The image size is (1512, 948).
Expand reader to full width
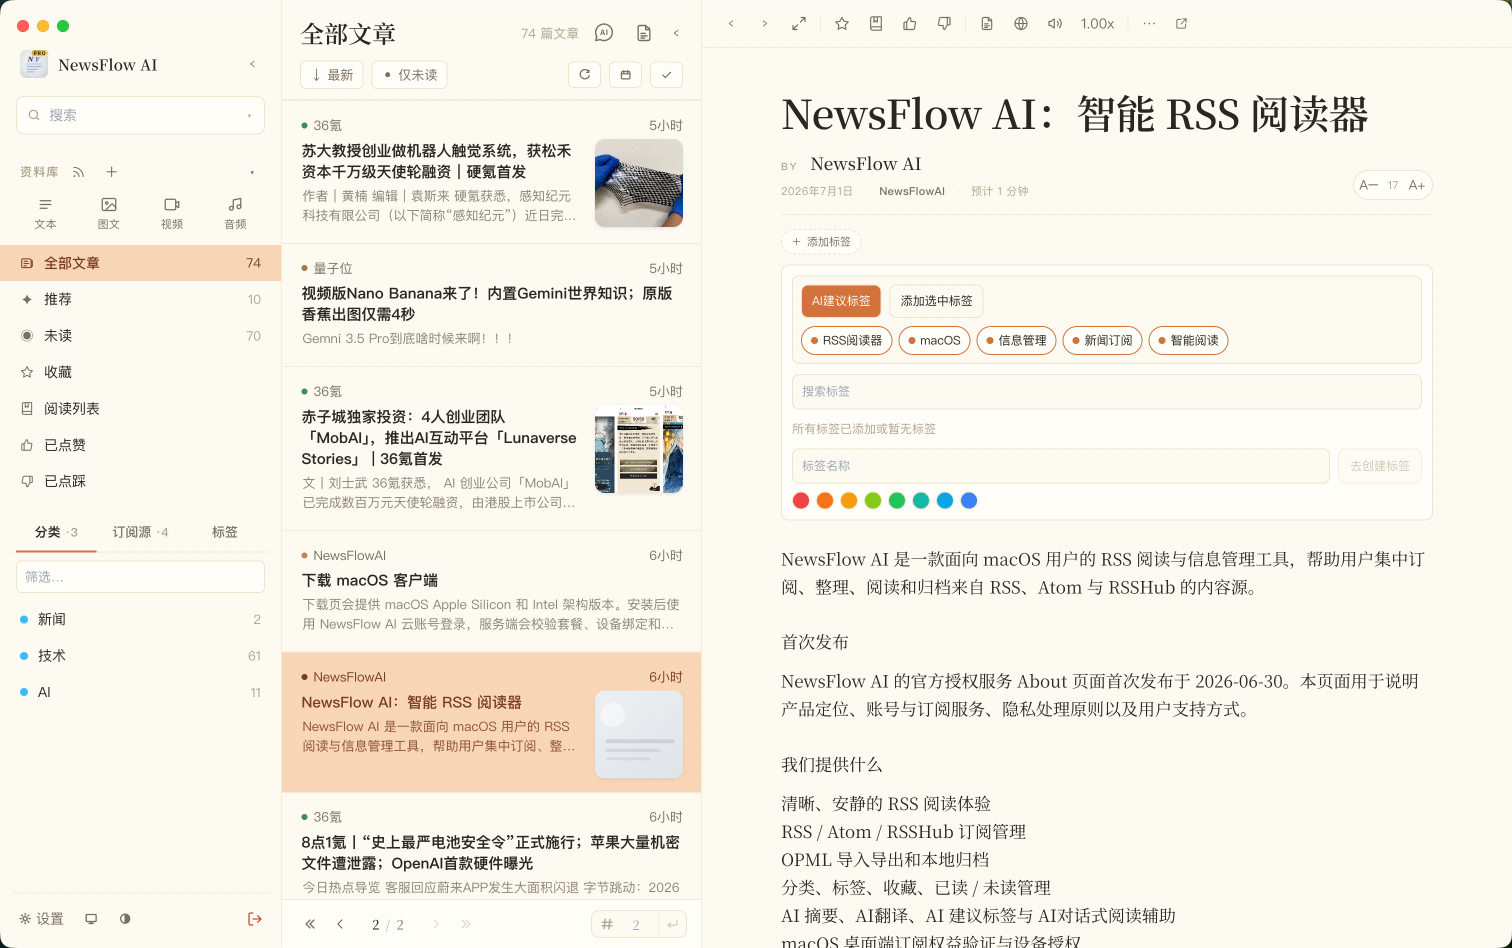pos(799,24)
